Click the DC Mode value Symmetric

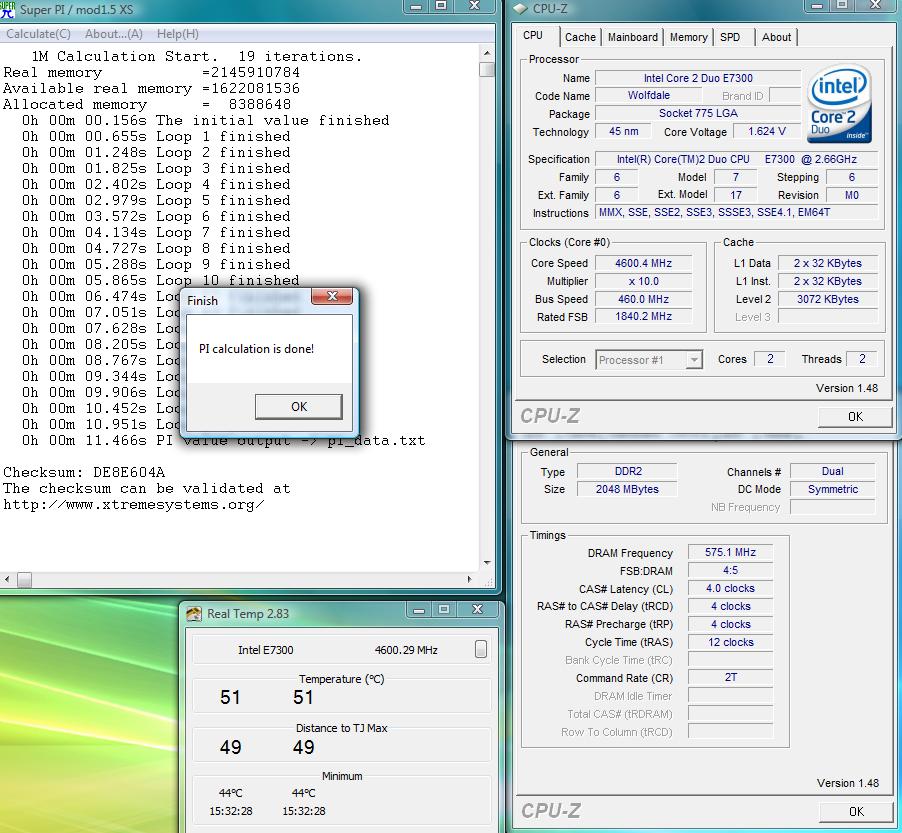point(832,489)
